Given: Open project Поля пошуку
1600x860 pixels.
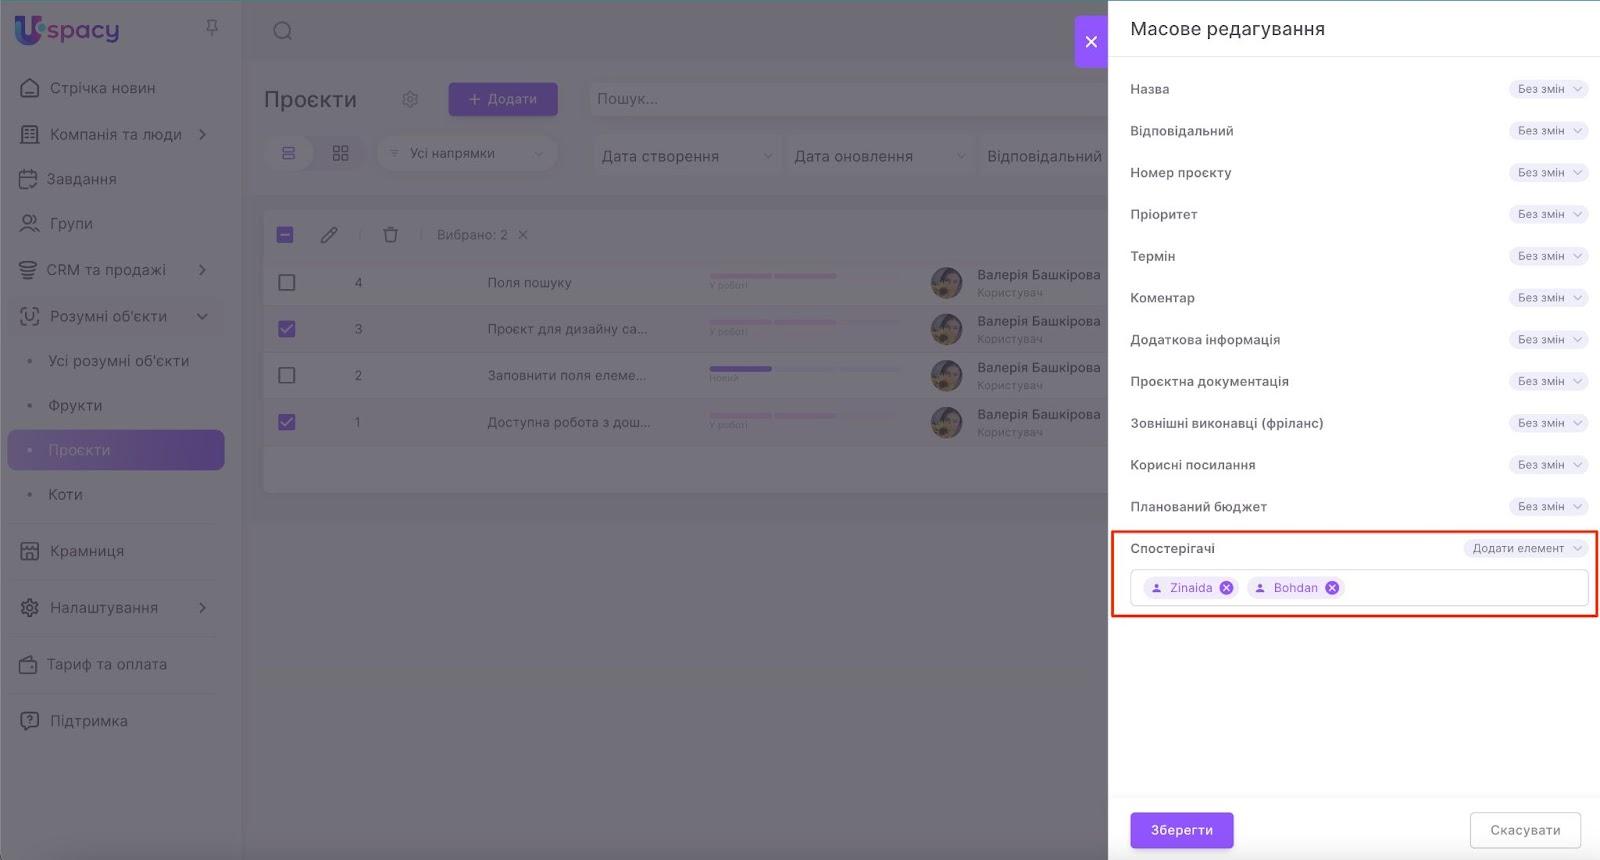Looking at the screenshot, I should [529, 283].
